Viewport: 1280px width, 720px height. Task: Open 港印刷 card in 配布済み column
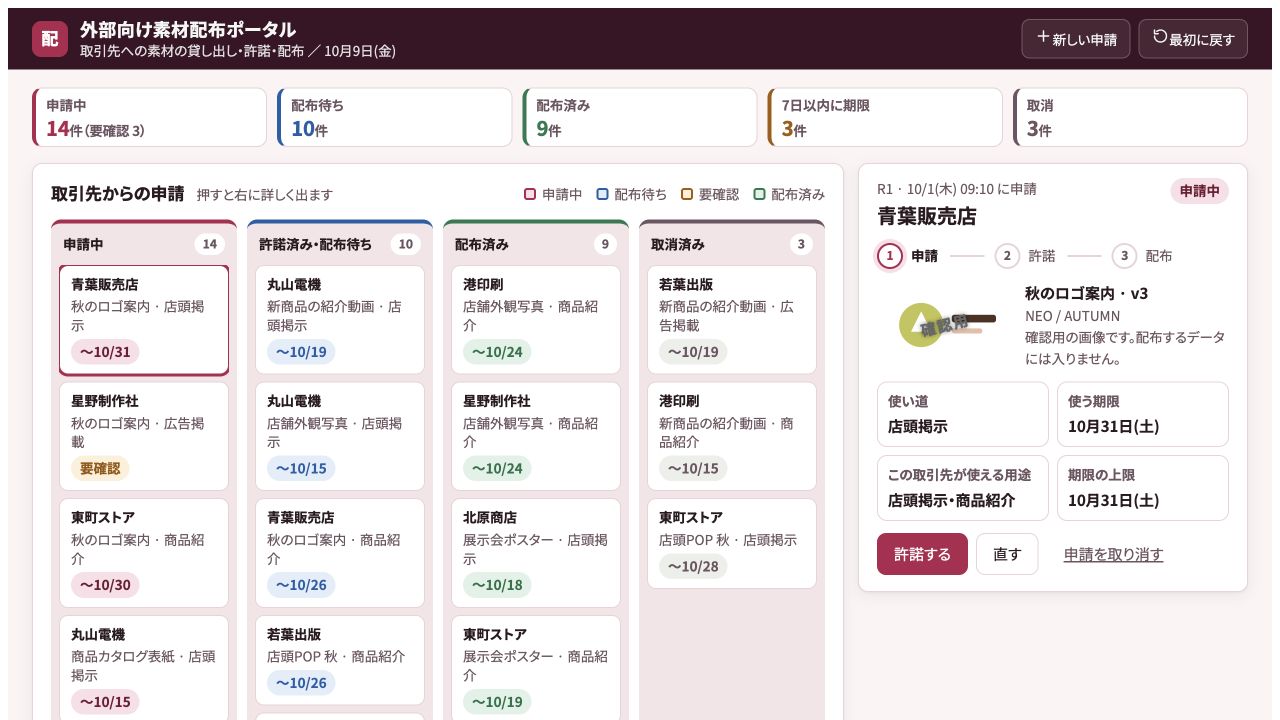(x=536, y=320)
